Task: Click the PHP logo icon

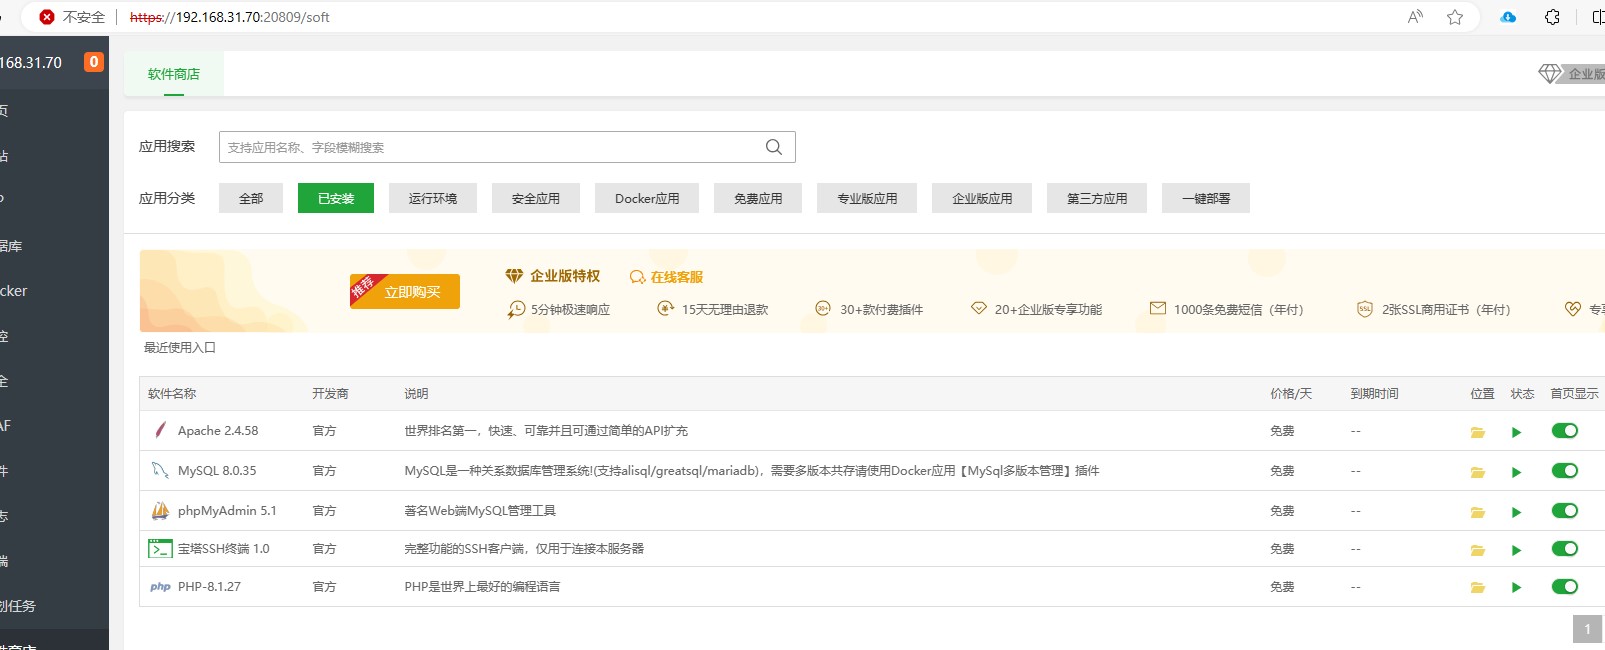Action: (160, 587)
